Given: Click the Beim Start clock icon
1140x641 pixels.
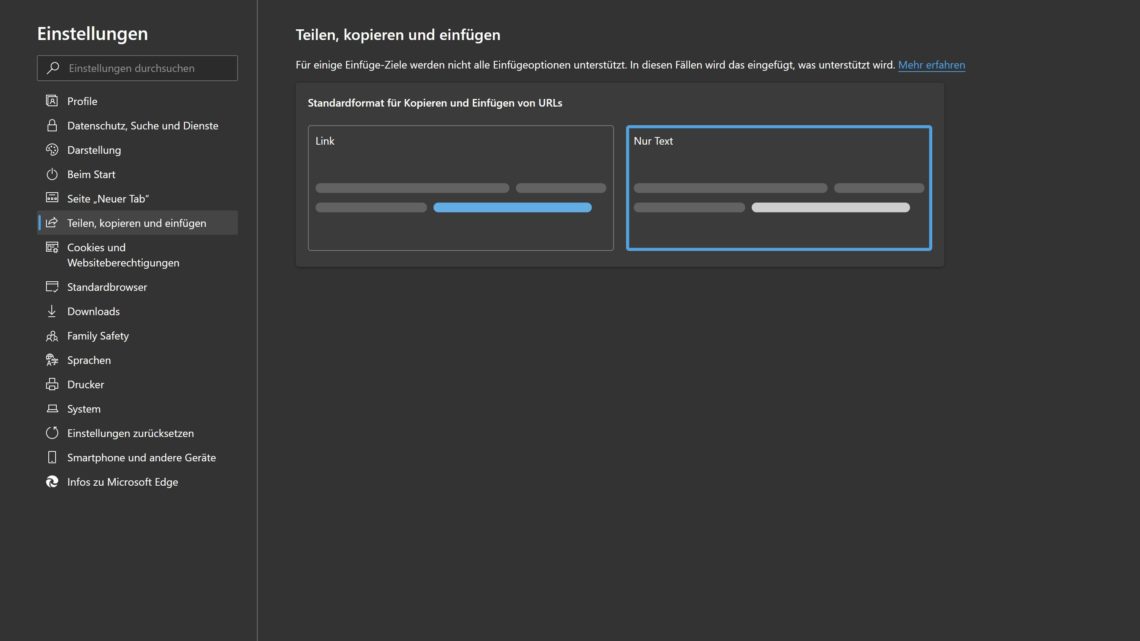Looking at the screenshot, I should (51, 173).
